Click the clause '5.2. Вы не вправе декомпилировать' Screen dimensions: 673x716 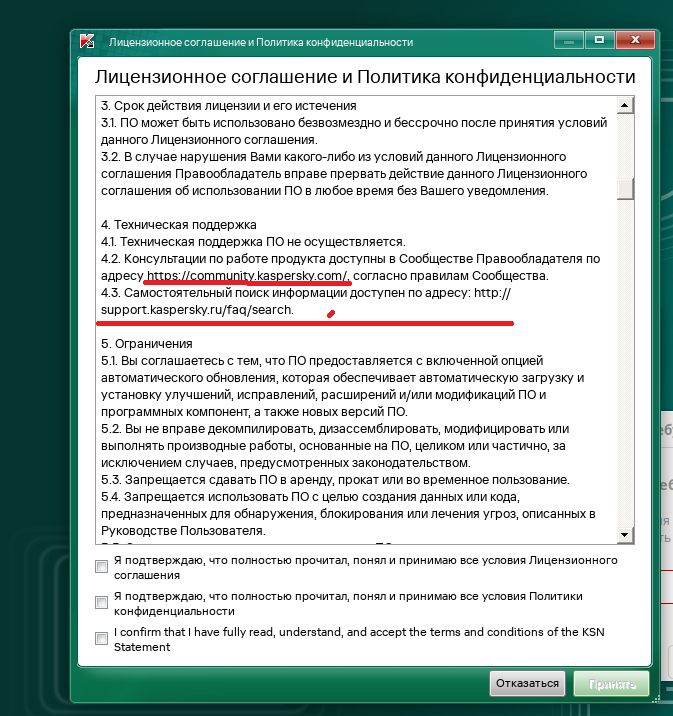coord(335,446)
